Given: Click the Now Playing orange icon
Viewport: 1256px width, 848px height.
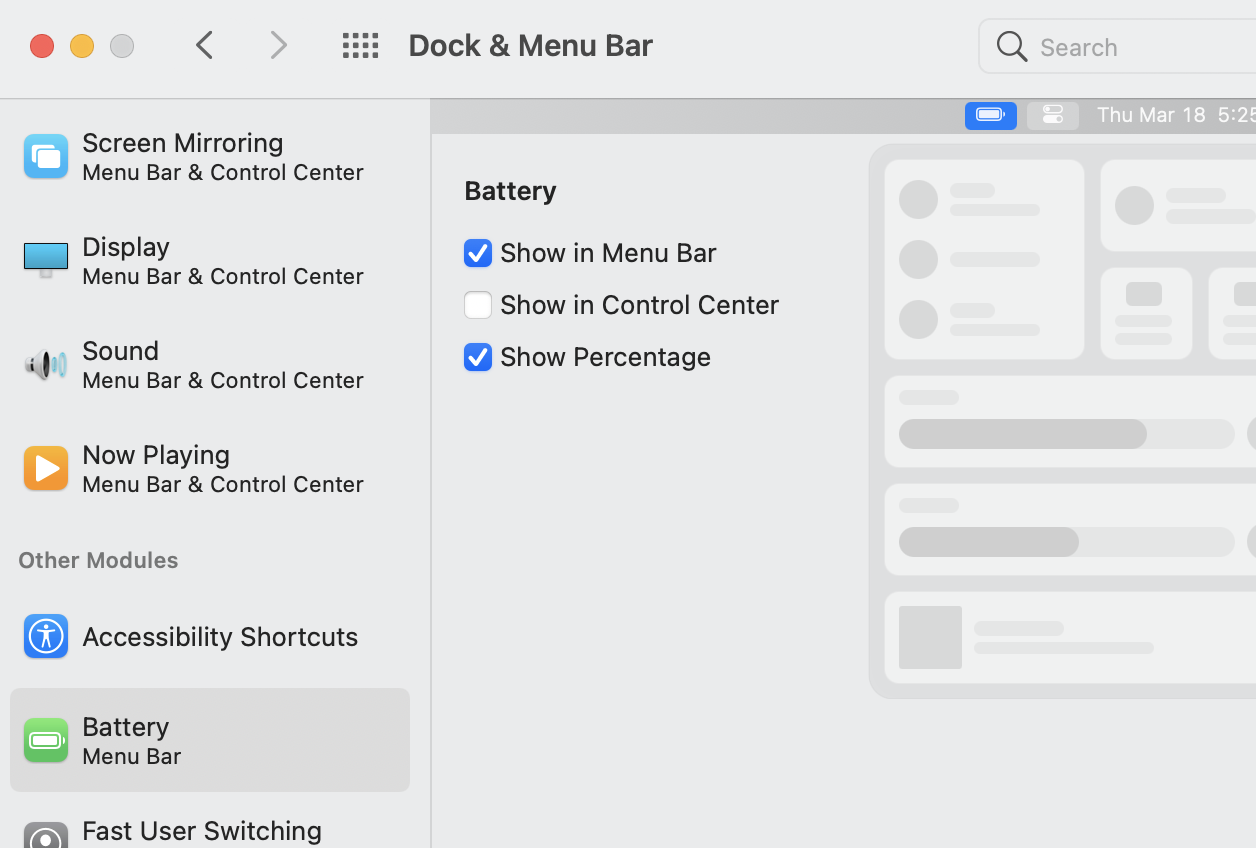Looking at the screenshot, I should click(46, 468).
